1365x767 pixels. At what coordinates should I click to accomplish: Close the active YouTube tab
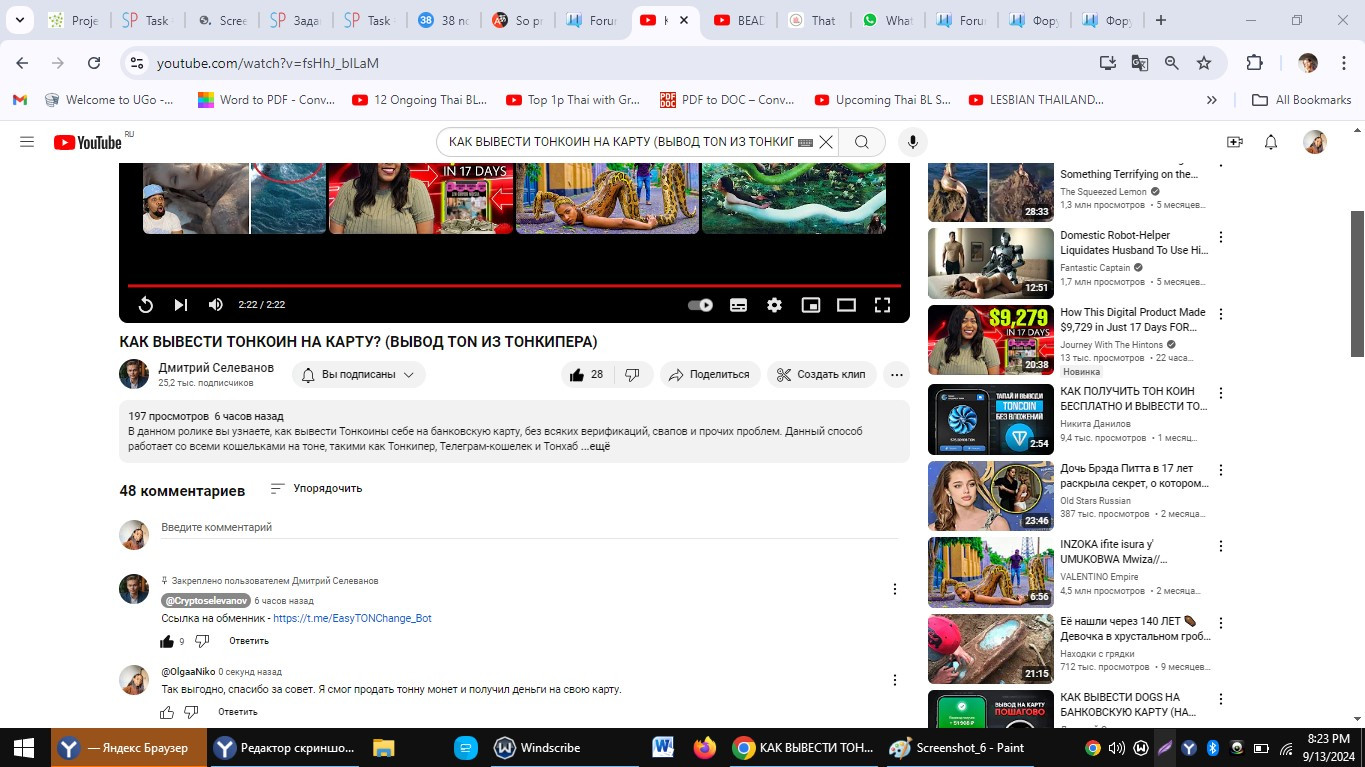684,20
